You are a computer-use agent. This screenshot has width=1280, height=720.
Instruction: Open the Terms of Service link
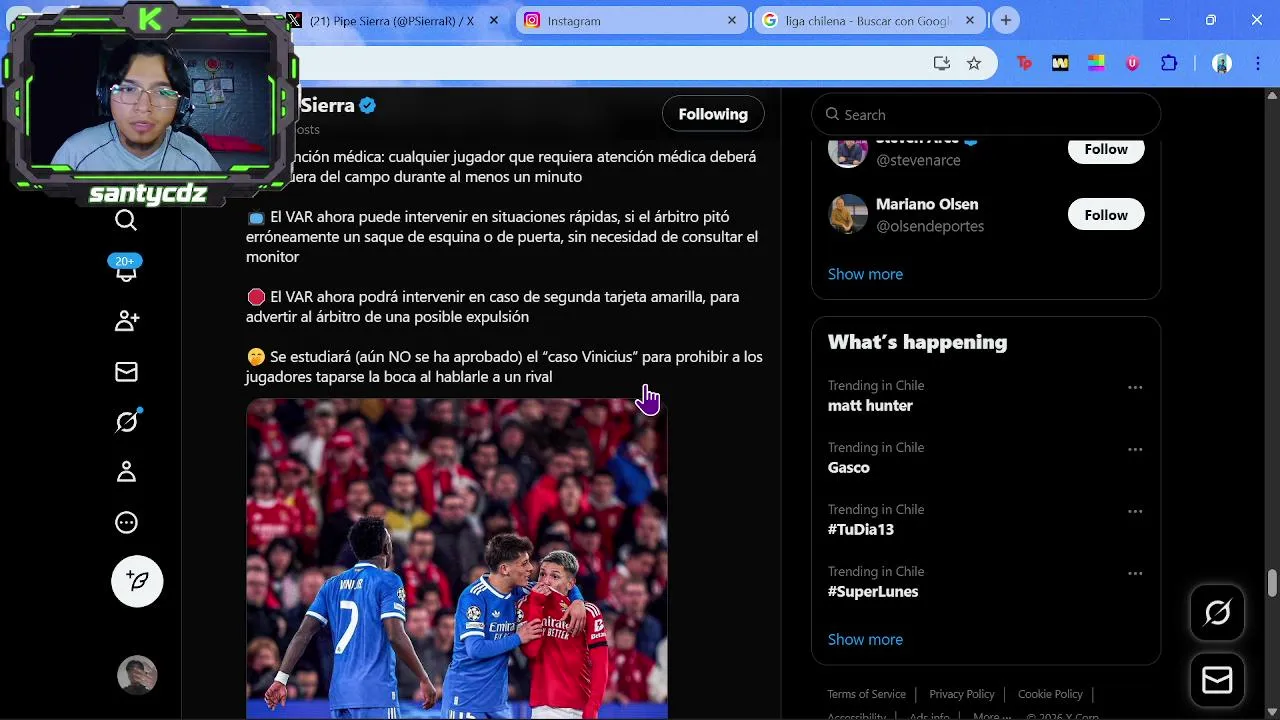866,694
